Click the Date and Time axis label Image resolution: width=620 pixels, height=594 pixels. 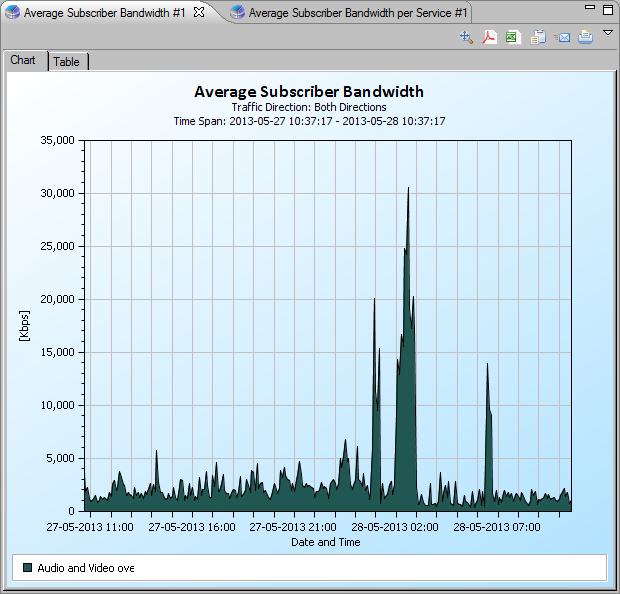tap(326, 542)
